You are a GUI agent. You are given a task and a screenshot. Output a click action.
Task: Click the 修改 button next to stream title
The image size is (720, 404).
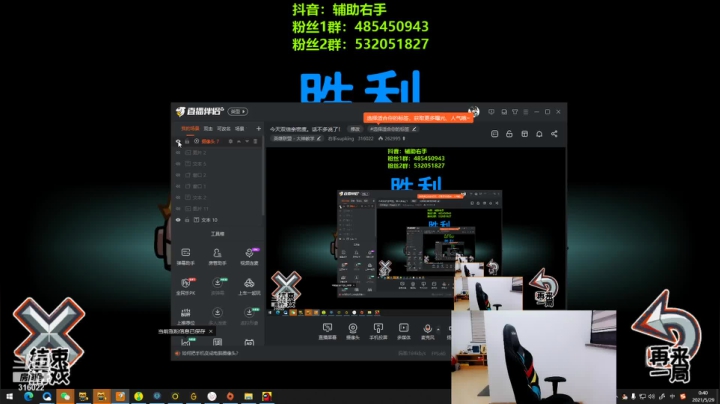(354, 129)
